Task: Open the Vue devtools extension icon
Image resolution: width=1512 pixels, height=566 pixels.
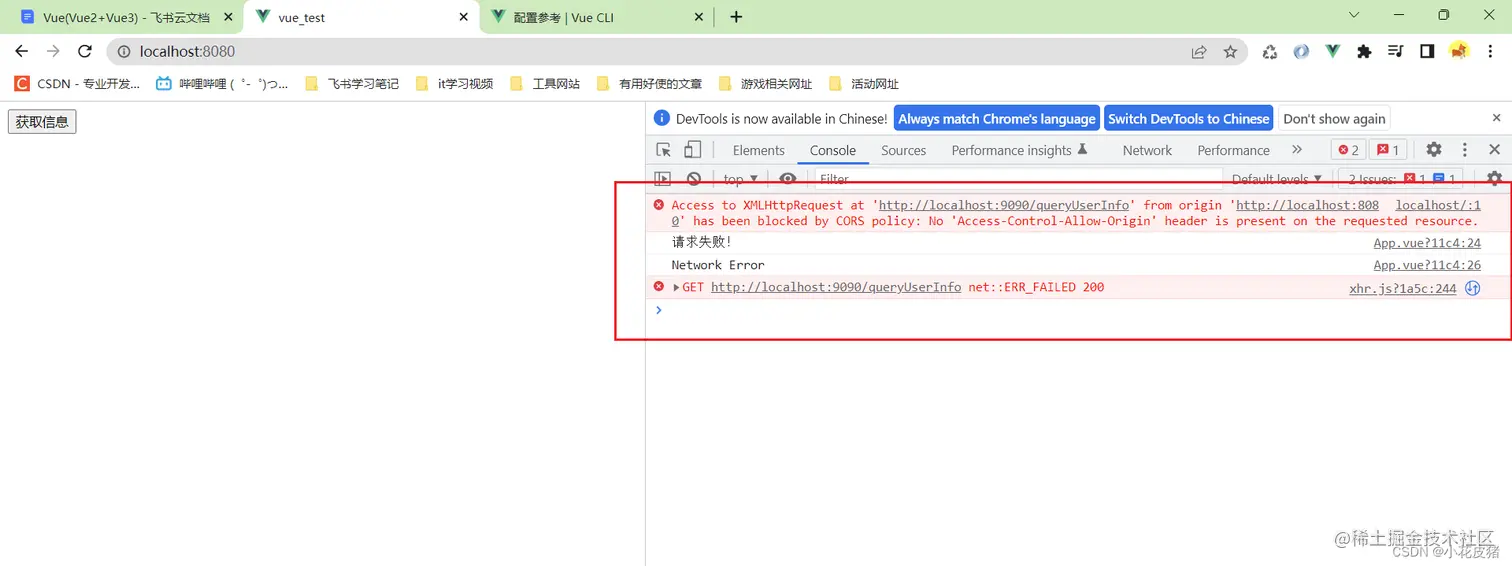Action: [1333, 52]
